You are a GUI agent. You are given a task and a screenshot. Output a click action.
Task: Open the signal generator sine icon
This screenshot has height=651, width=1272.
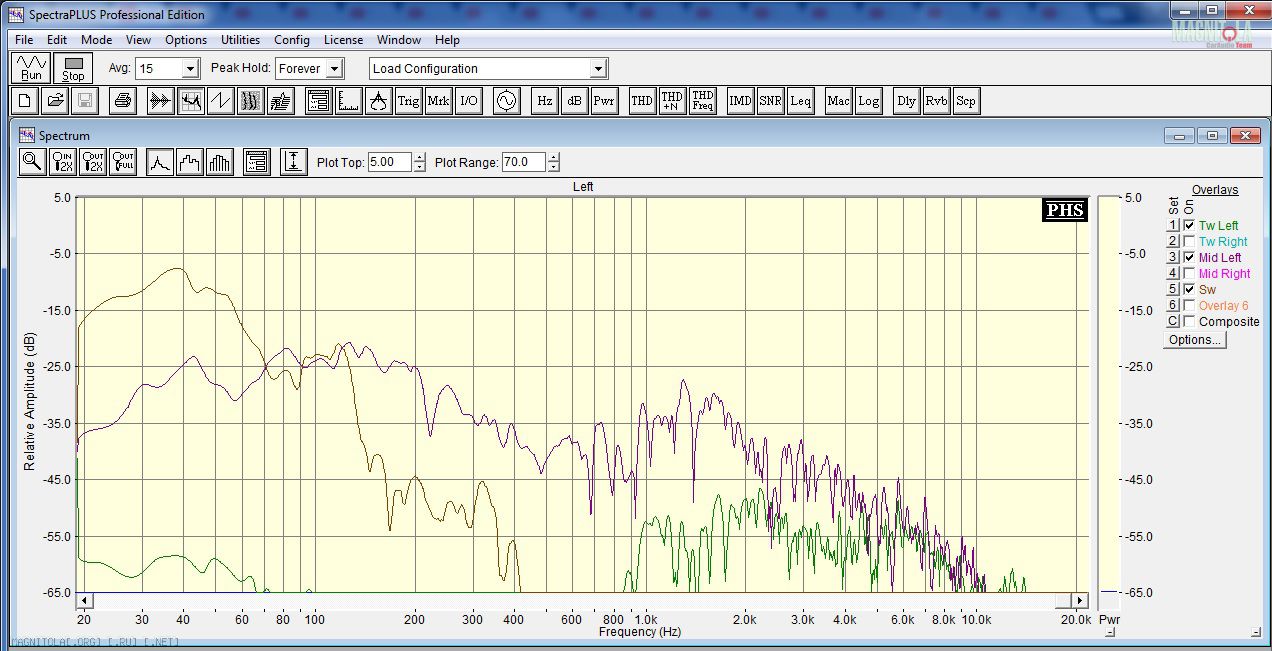click(506, 101)
